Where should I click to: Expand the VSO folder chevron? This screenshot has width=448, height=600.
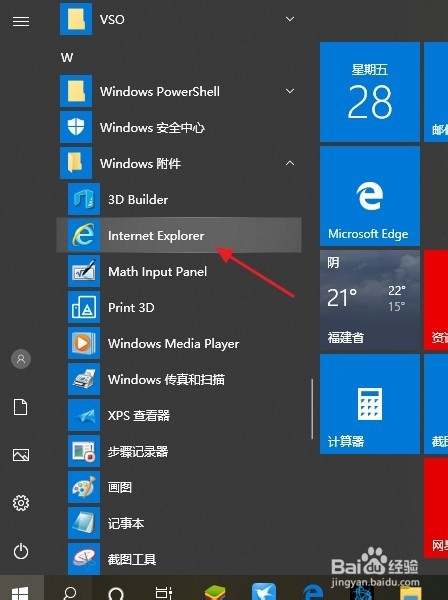(290, 19)
